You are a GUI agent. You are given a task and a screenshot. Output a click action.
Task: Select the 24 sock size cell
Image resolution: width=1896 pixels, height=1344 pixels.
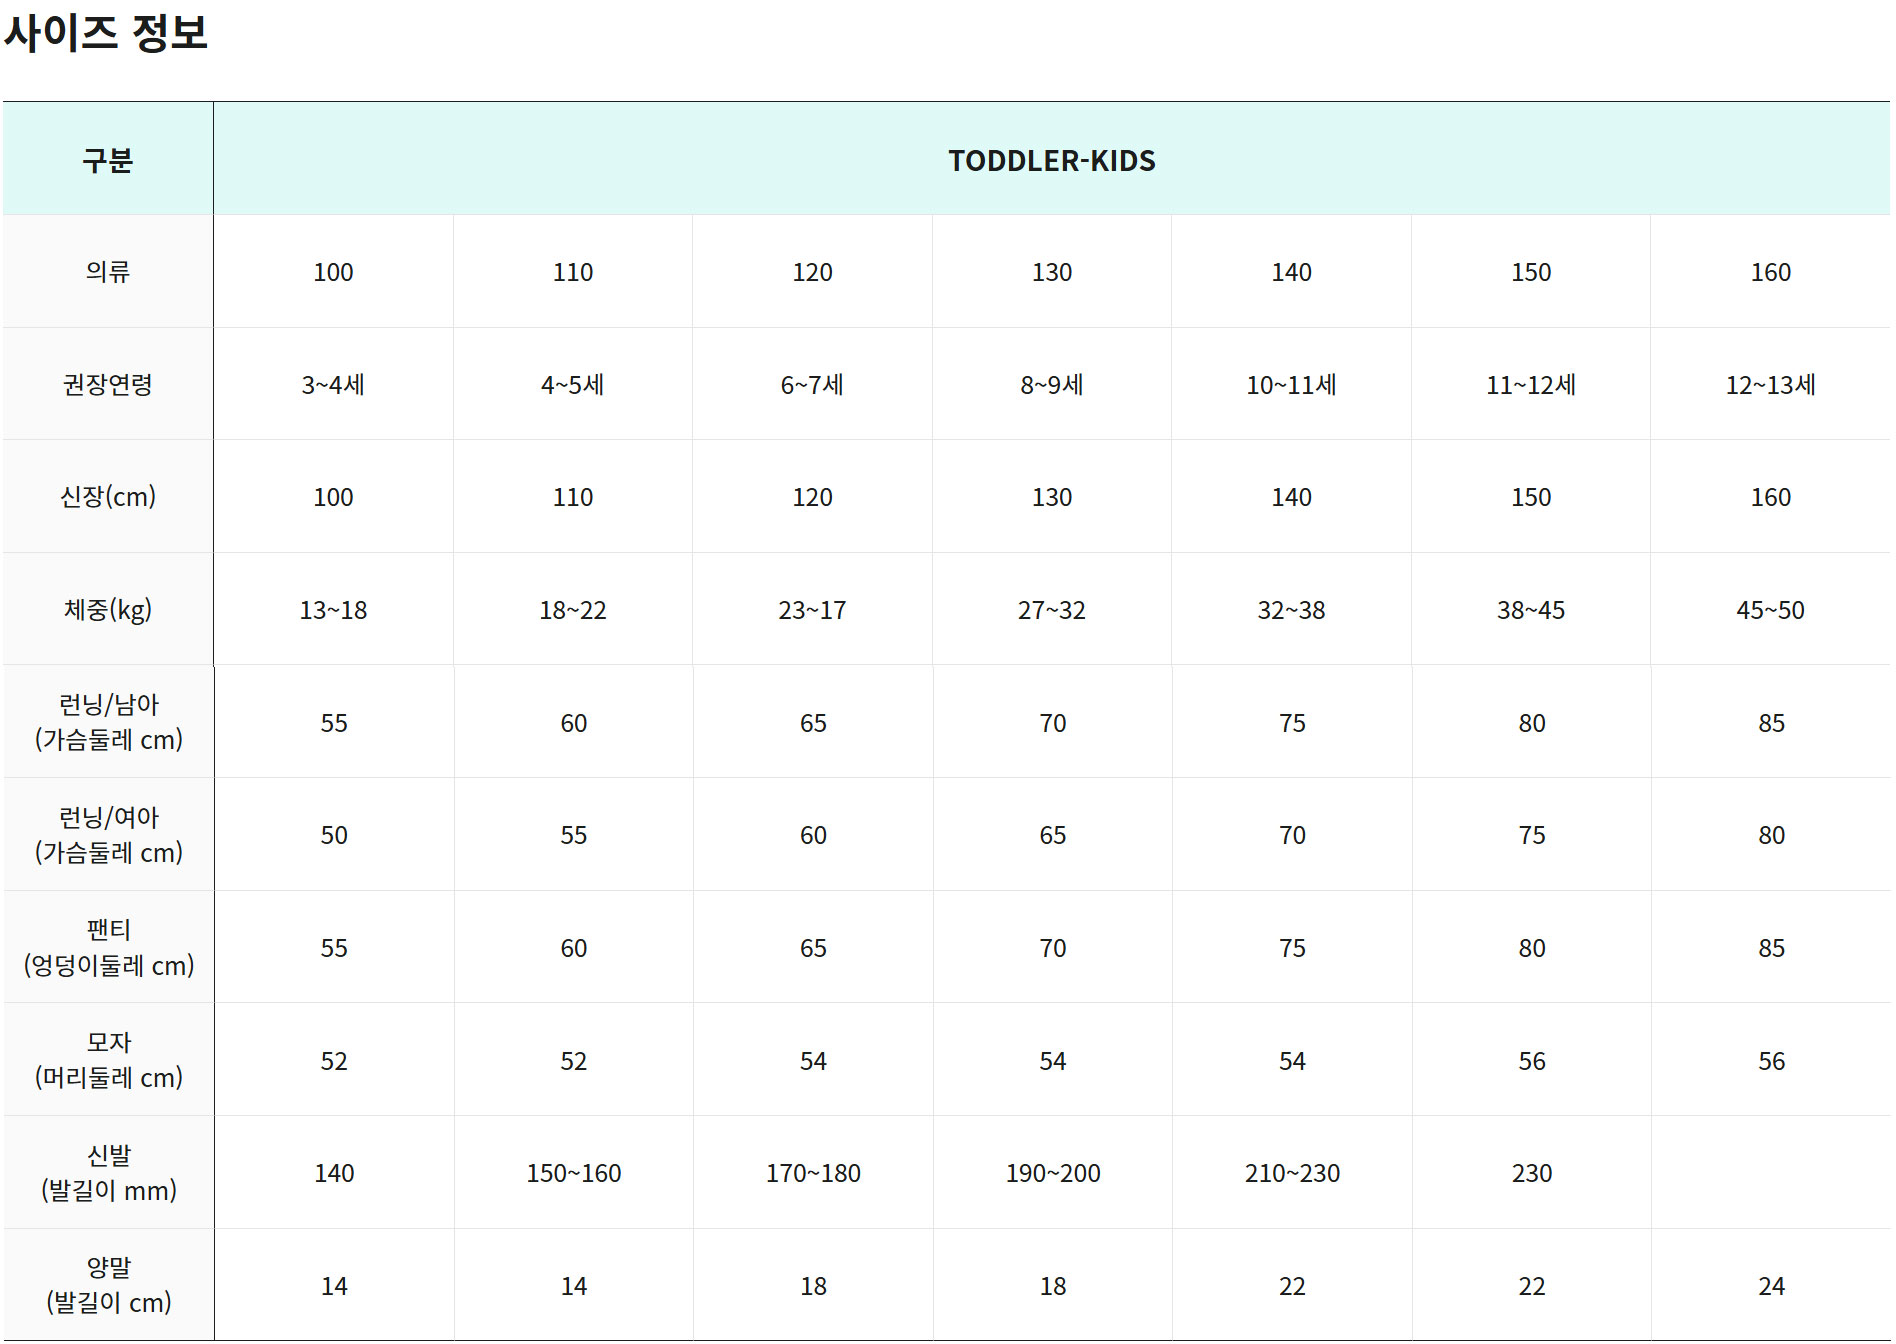pos(1771,1286)
